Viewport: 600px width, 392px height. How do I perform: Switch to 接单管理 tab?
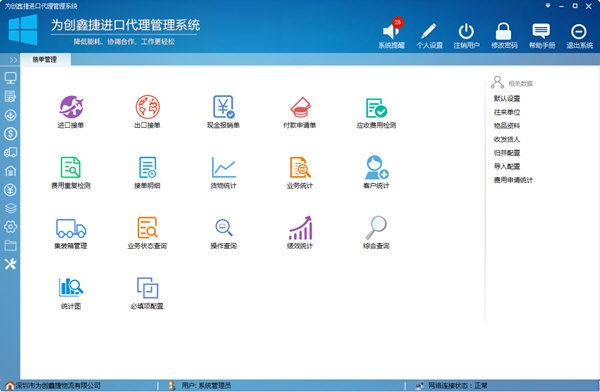45,59
